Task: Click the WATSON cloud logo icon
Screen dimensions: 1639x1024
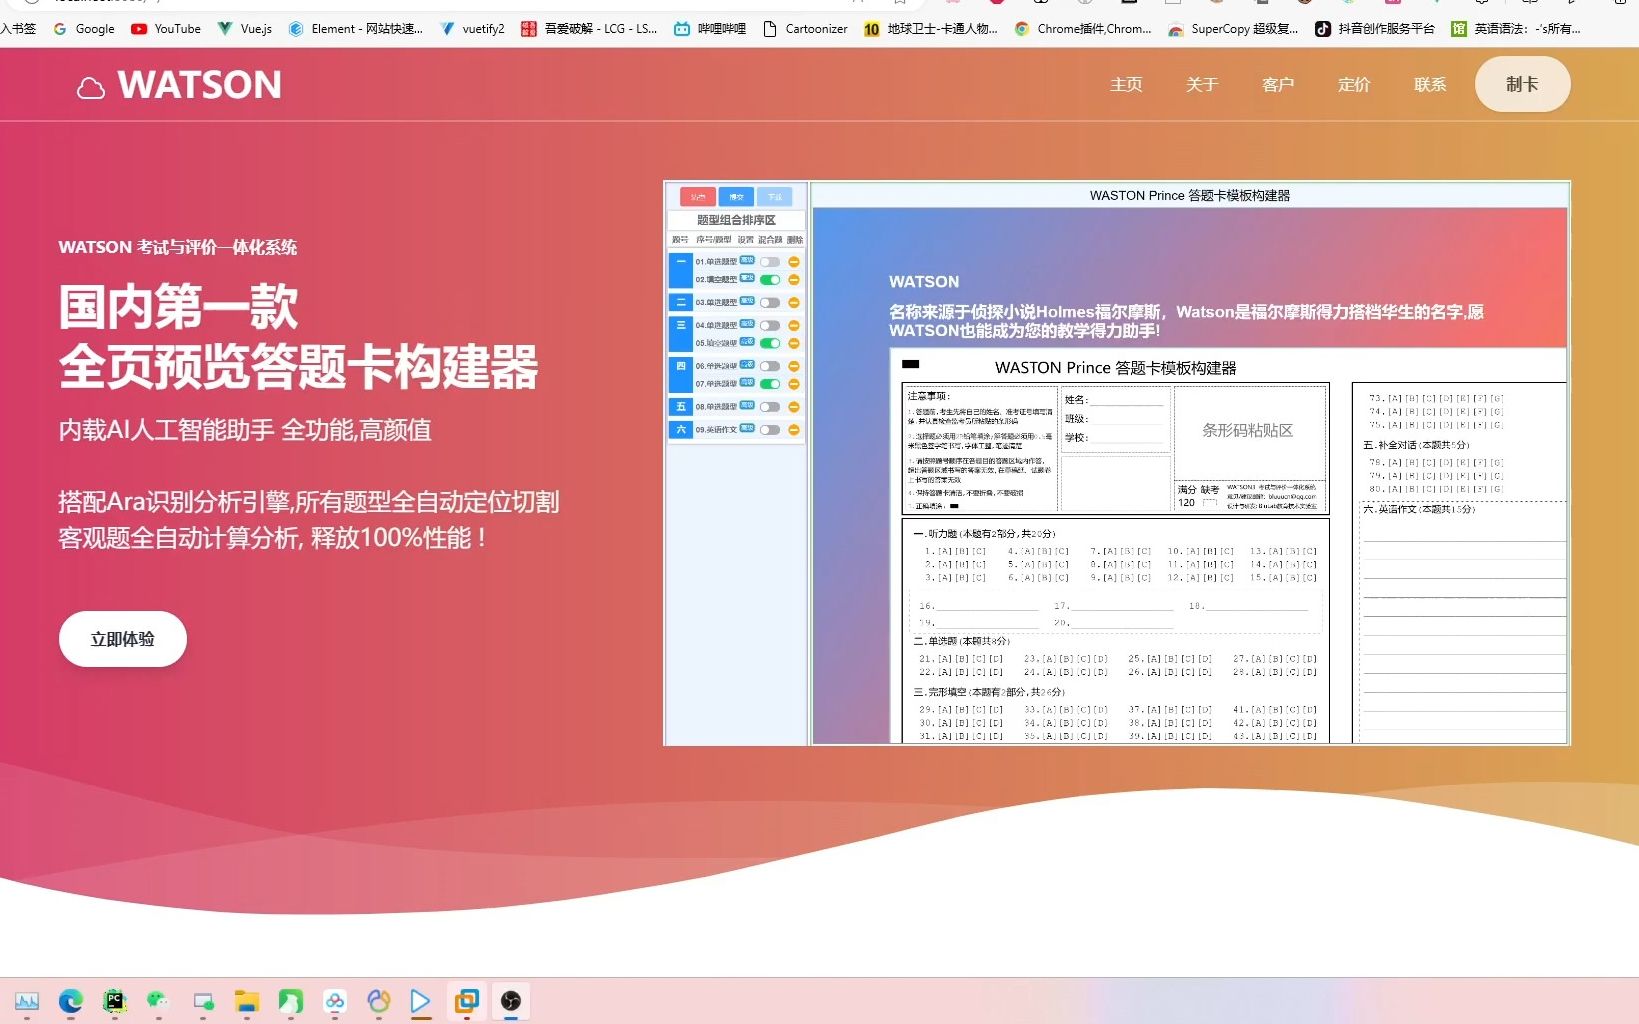Action: pyautogui.click(x=91, y=88)
